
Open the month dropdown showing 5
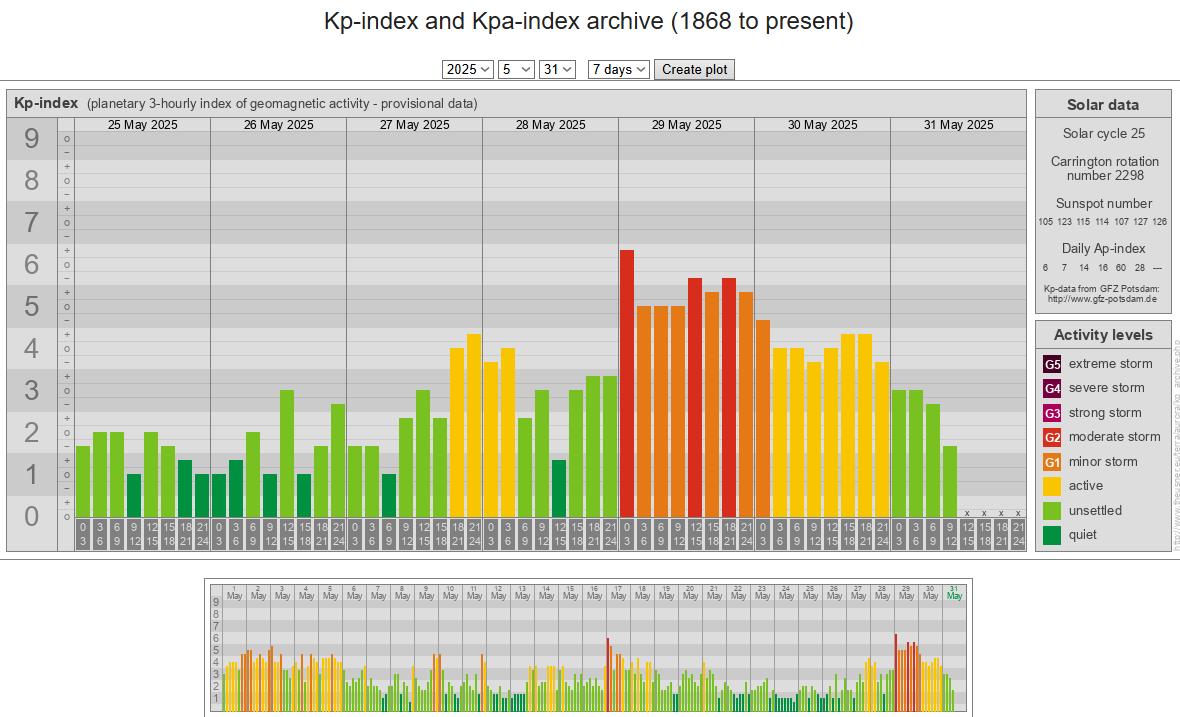click(516, 69)
